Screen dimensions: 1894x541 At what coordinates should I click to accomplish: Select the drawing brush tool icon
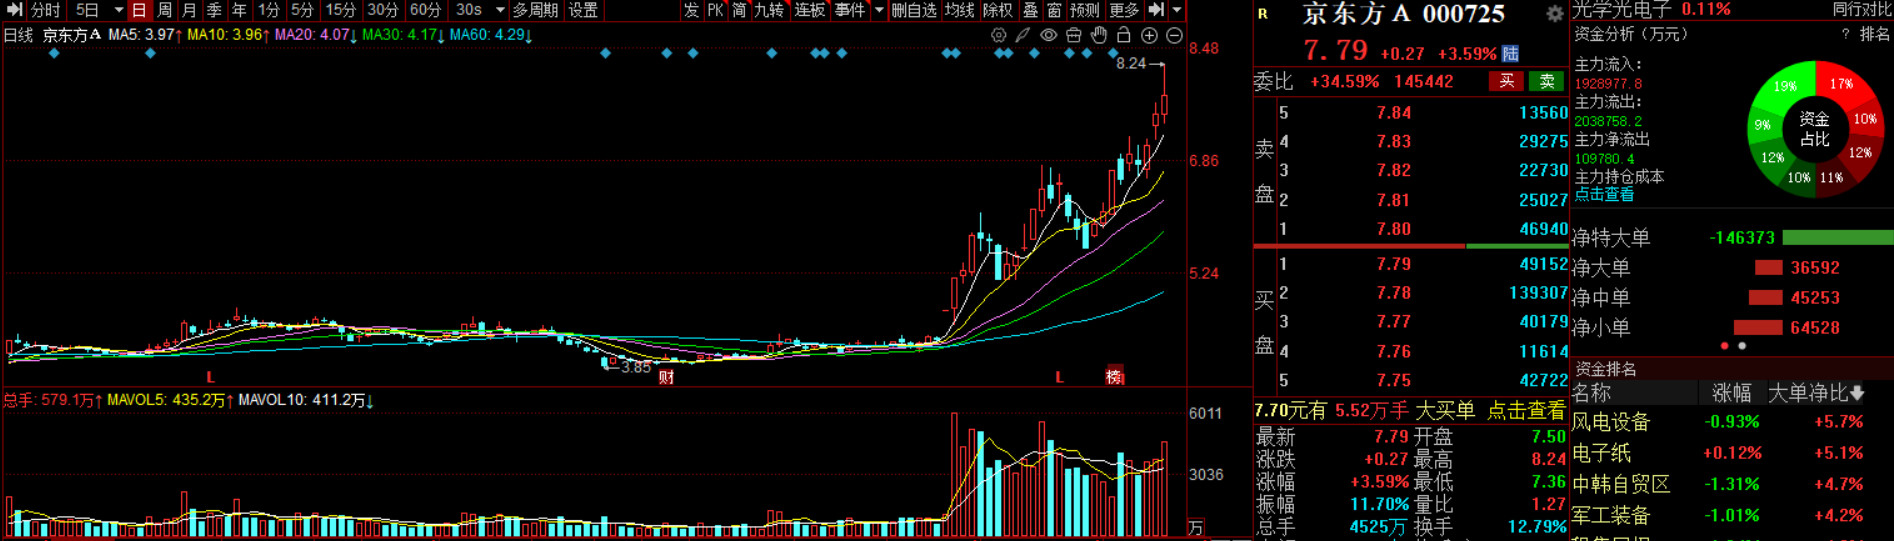click(x=1023, y=35)
